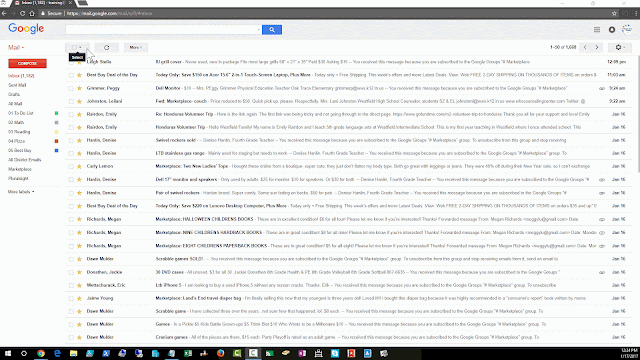Open the 'Scrabble games SOLD!' email
640x360 pixels.
[349, 259]
